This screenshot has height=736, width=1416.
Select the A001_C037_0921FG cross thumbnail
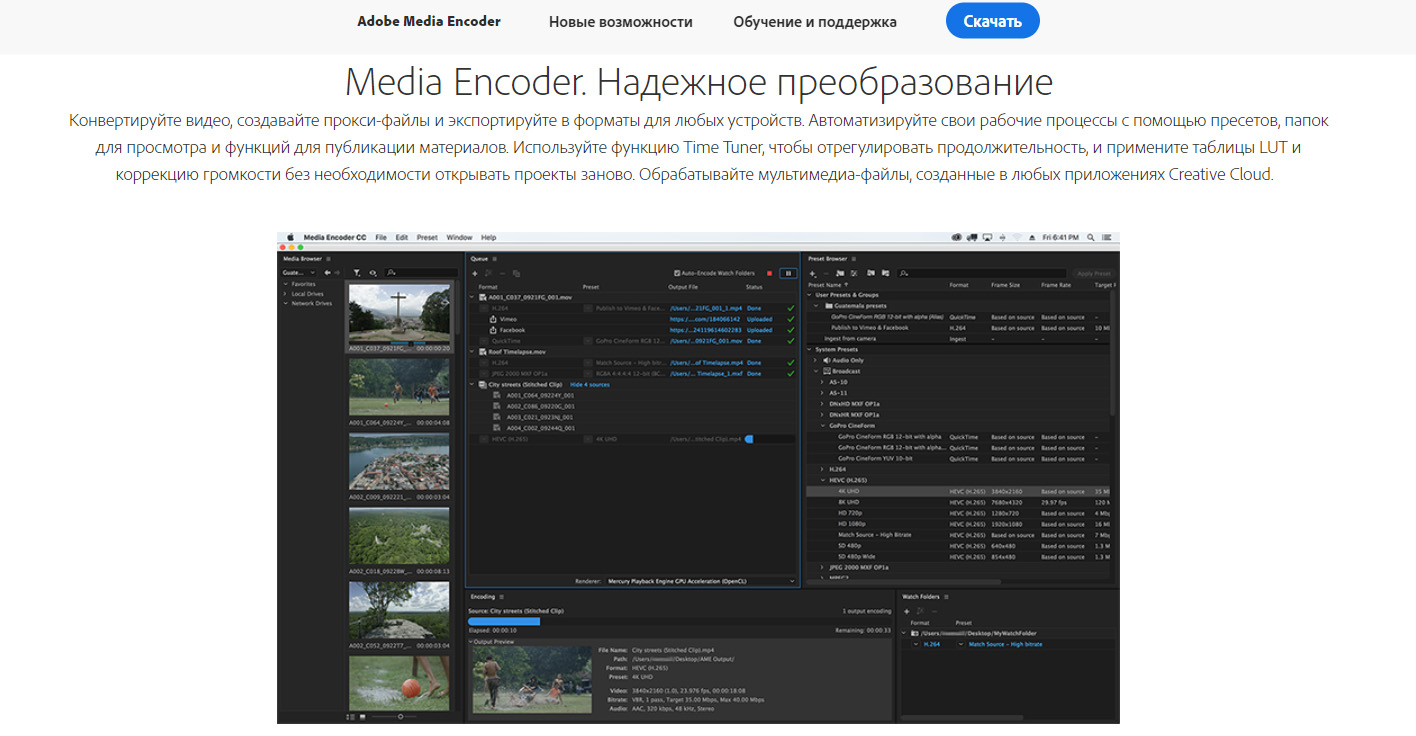pyautogui.click(x=399, y=314)
